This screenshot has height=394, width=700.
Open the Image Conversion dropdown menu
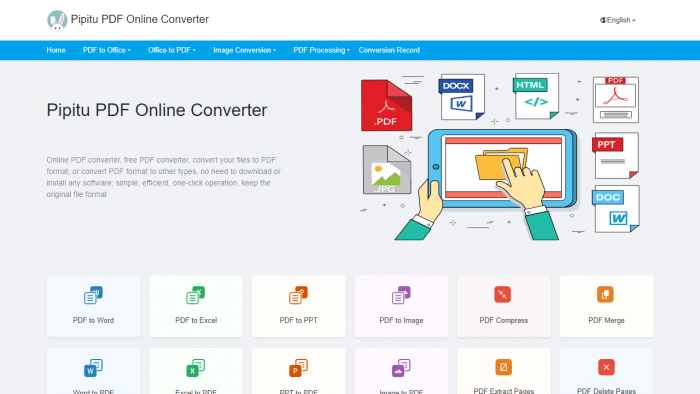(x=245, y=50)
